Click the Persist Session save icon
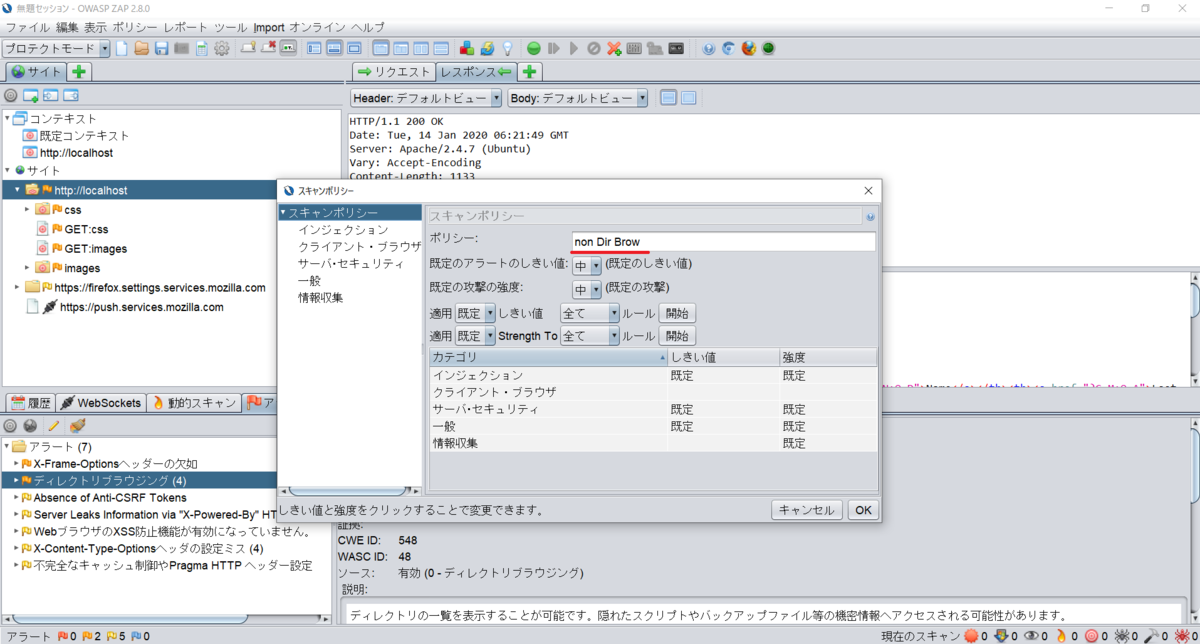 point(162,48)
